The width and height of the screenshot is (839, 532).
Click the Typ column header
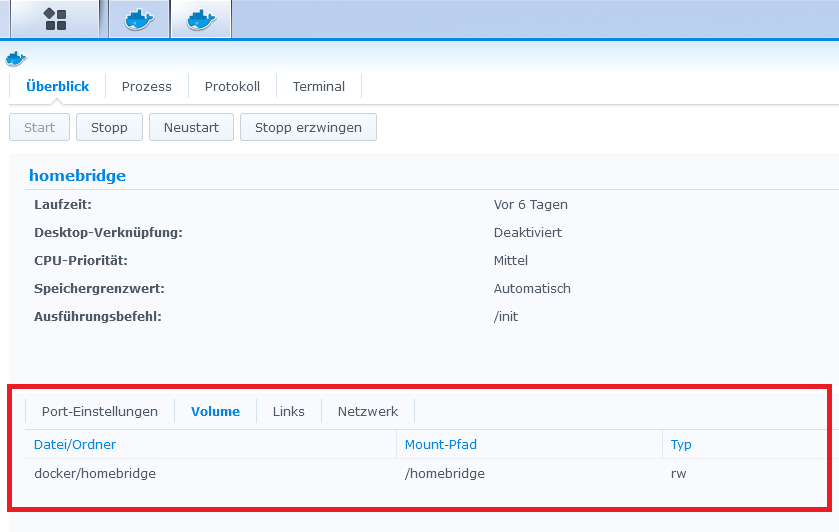click(x=681, y=444)
